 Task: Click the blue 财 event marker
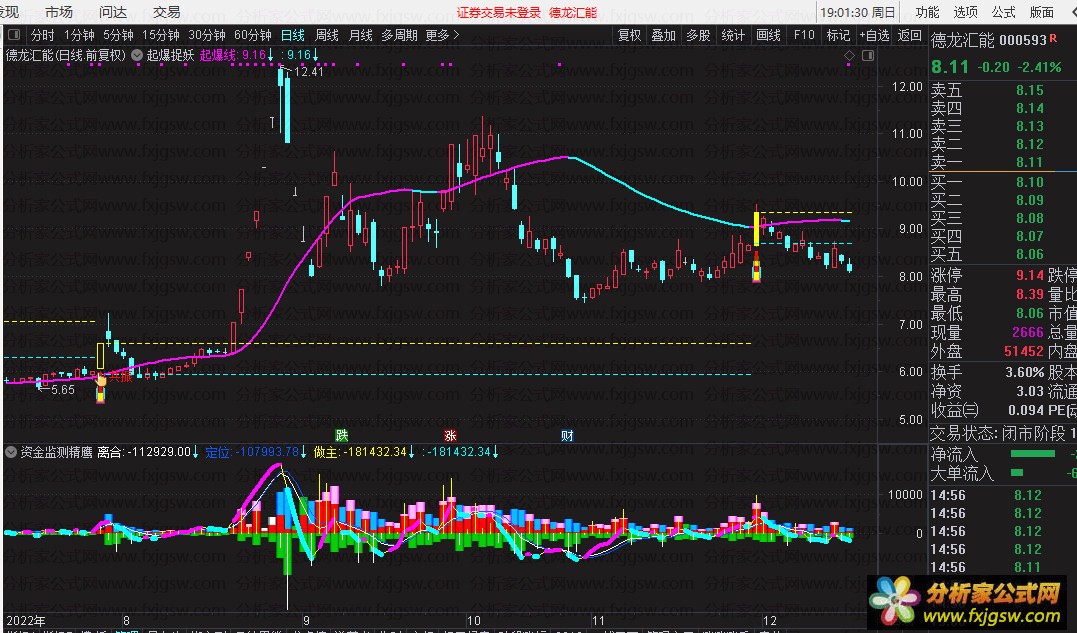(567, 435)
